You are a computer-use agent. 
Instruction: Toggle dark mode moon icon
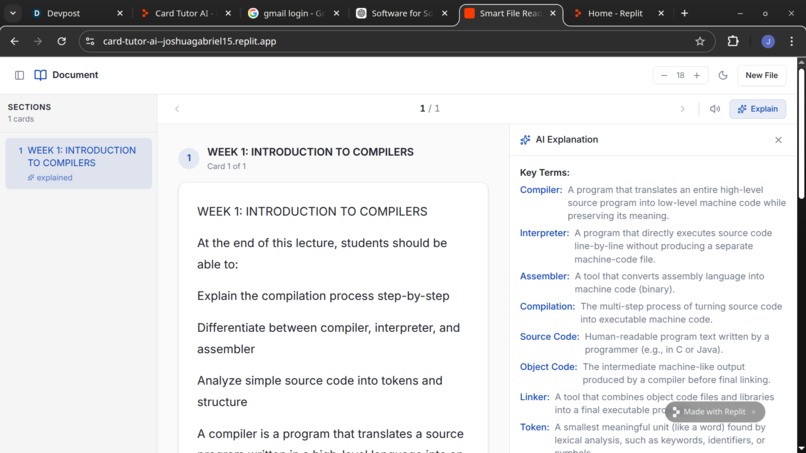coord(723,75)
